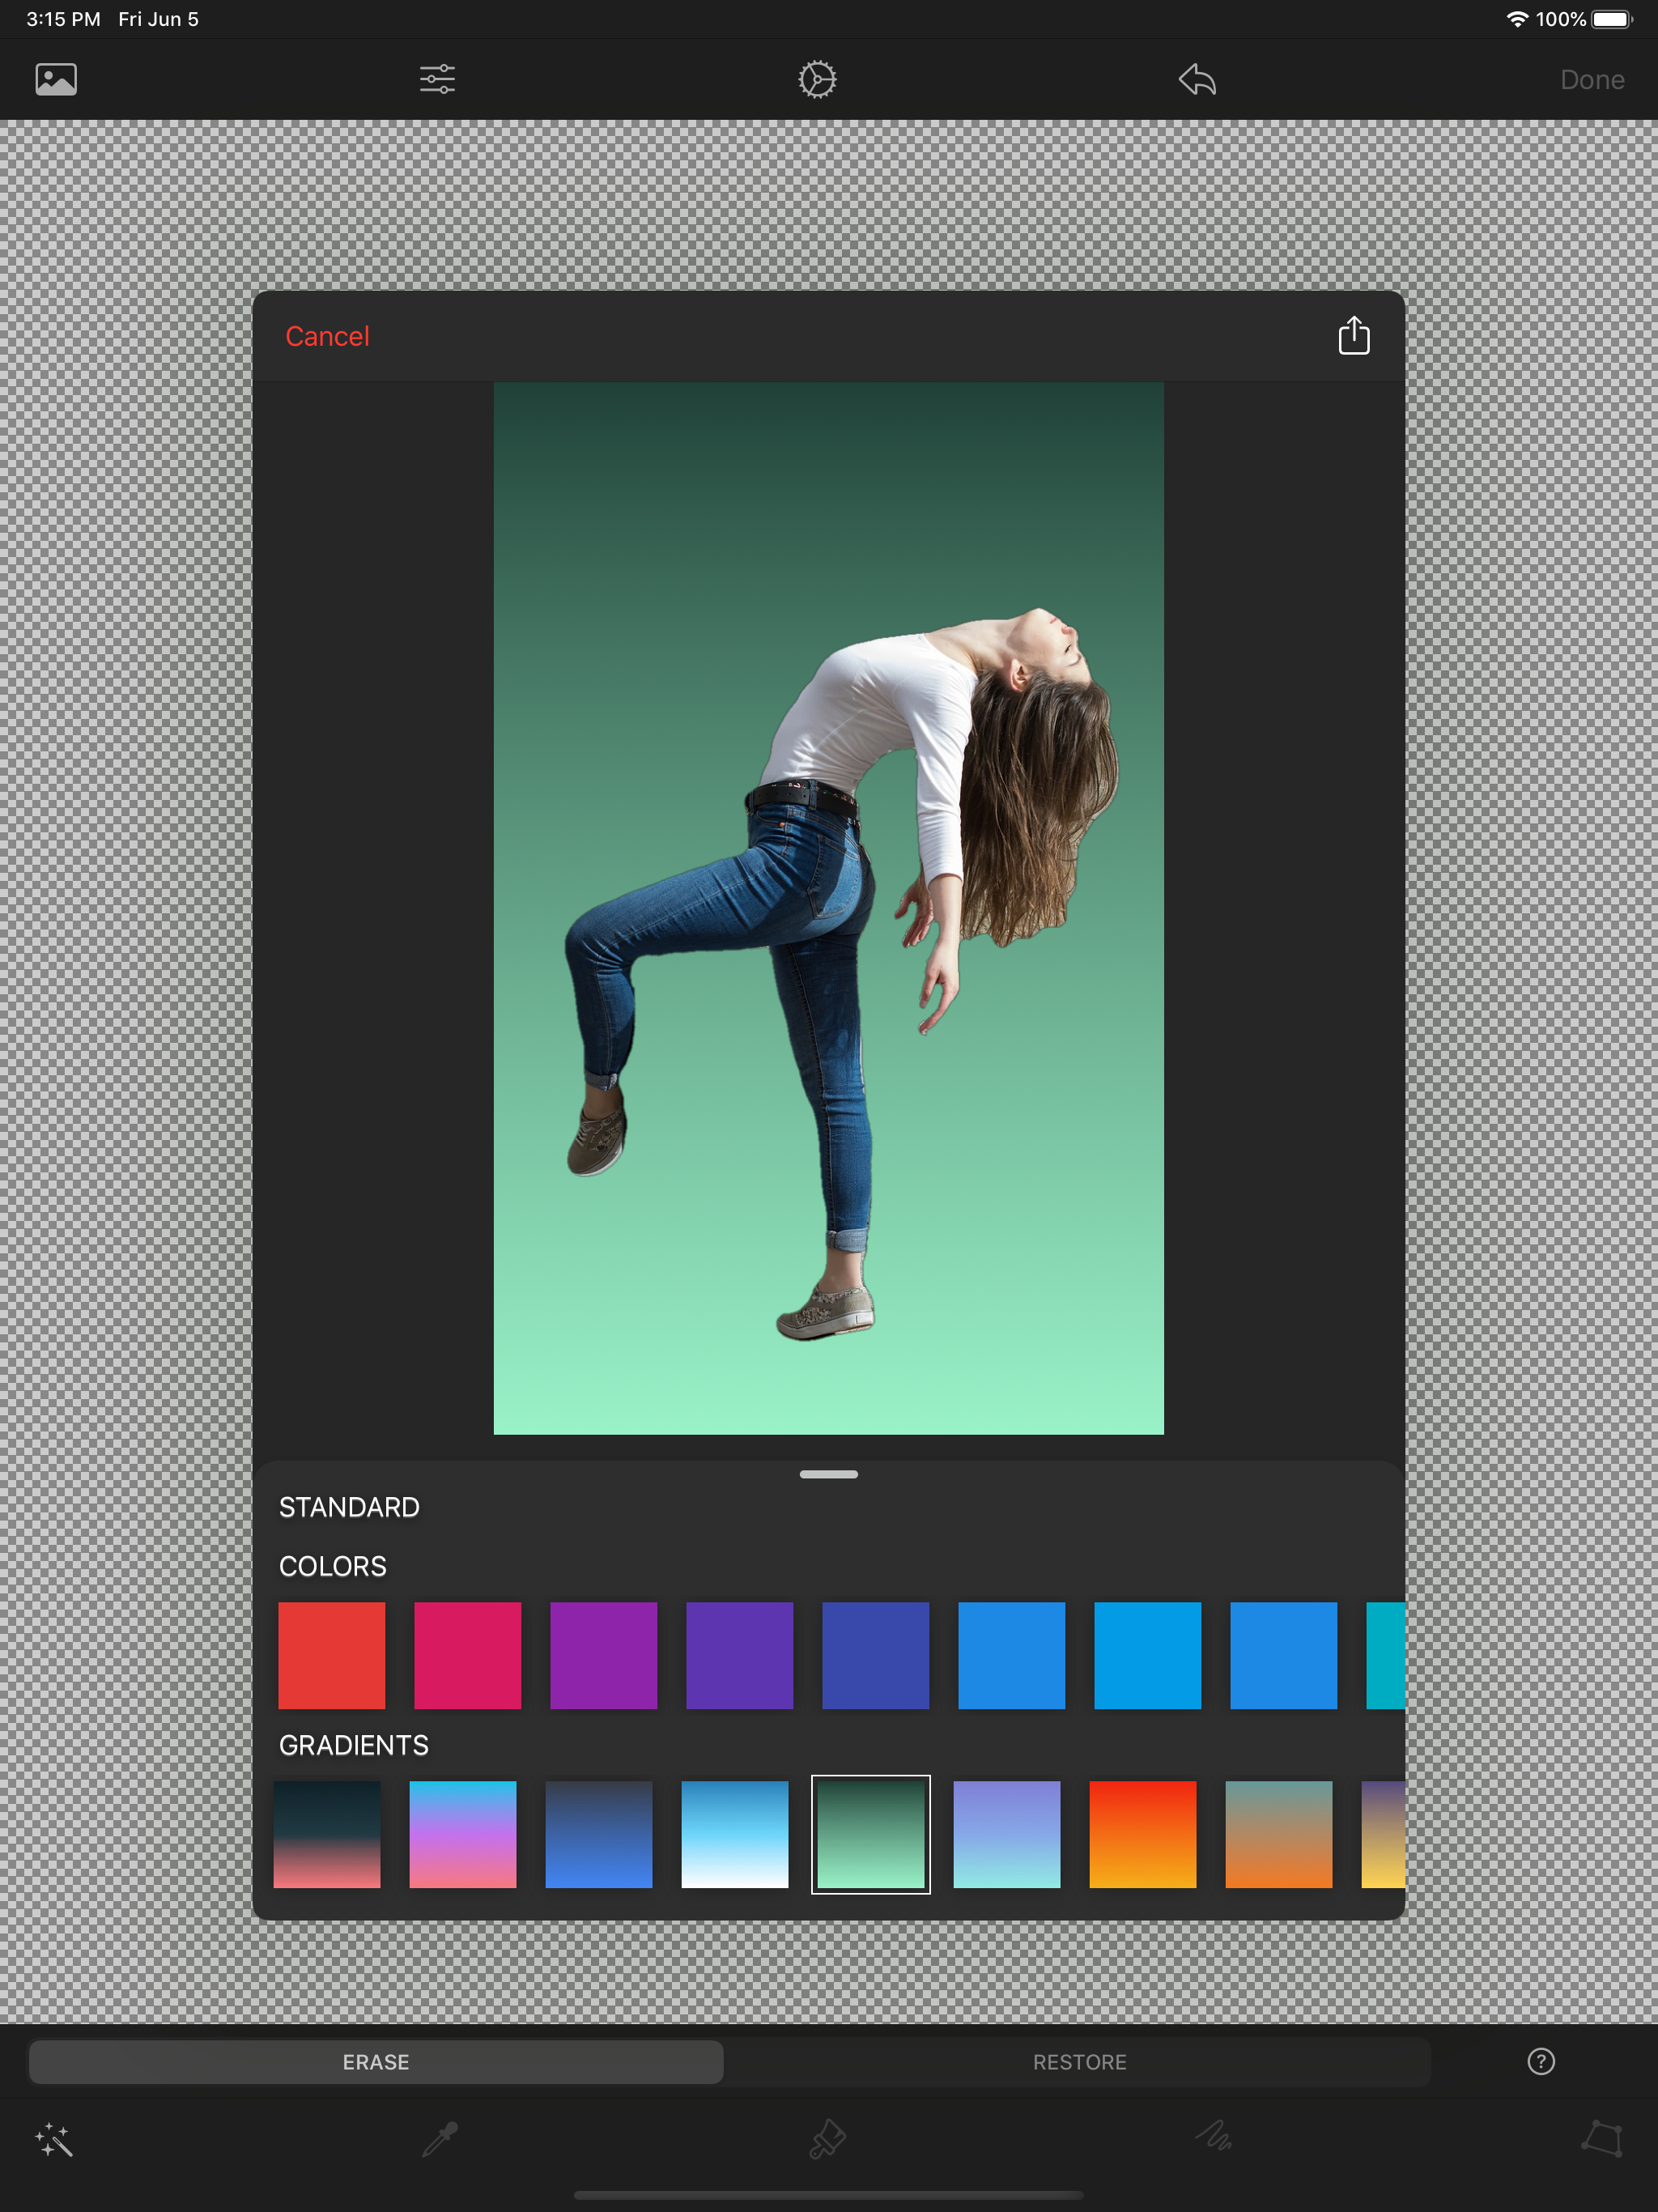The height and width of the screenshot is (2212, 1658).
Task: Select the brush eraser tool
Action: tap(827, 2140)
